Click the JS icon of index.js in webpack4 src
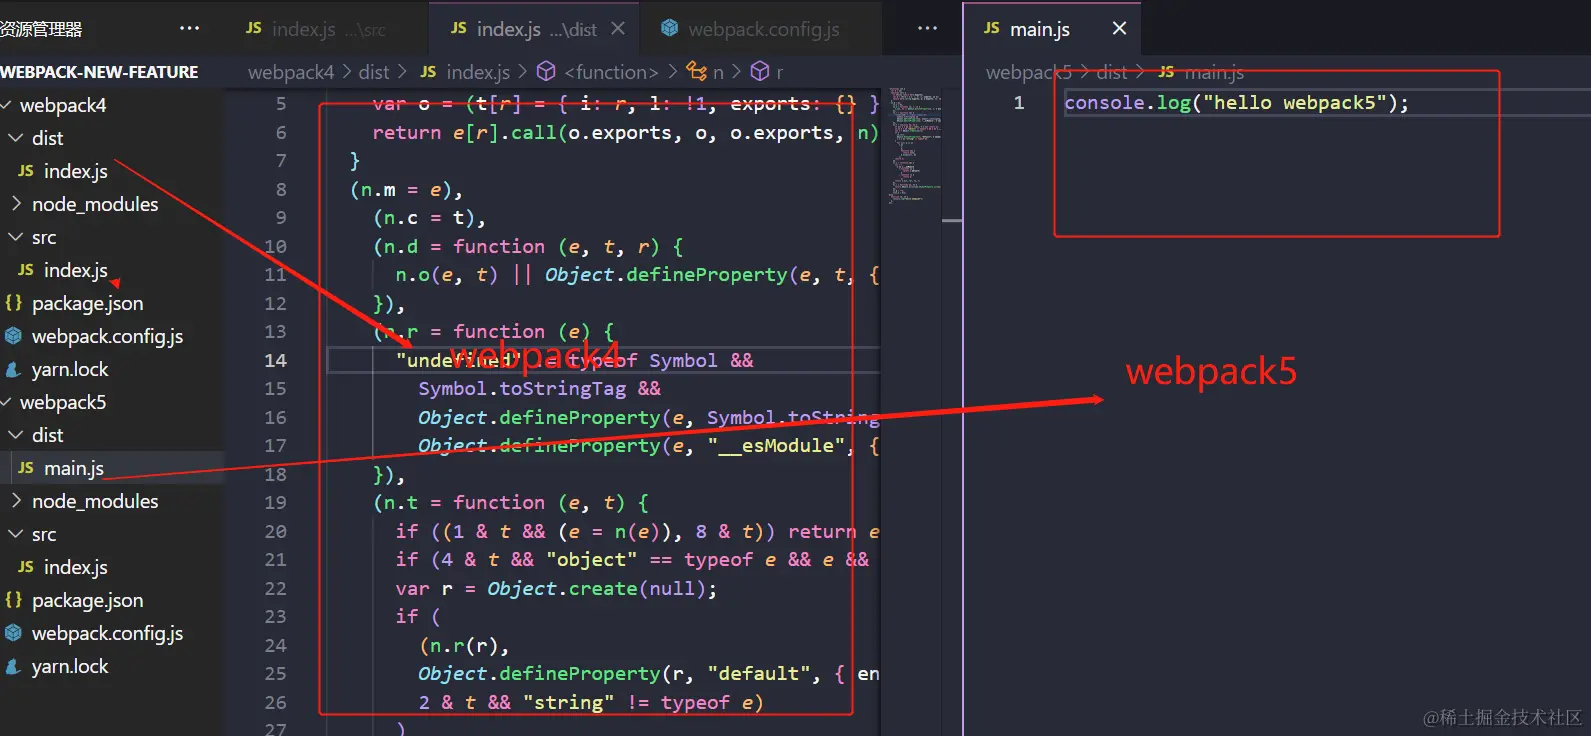This screenshot has height=736, width=1591. pos(26,270)
